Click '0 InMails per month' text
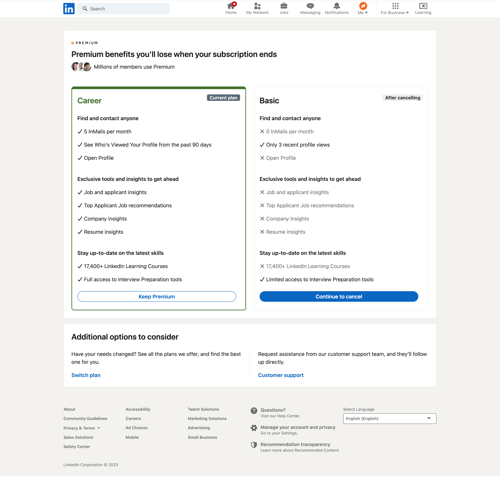 (x=290, y=131)
